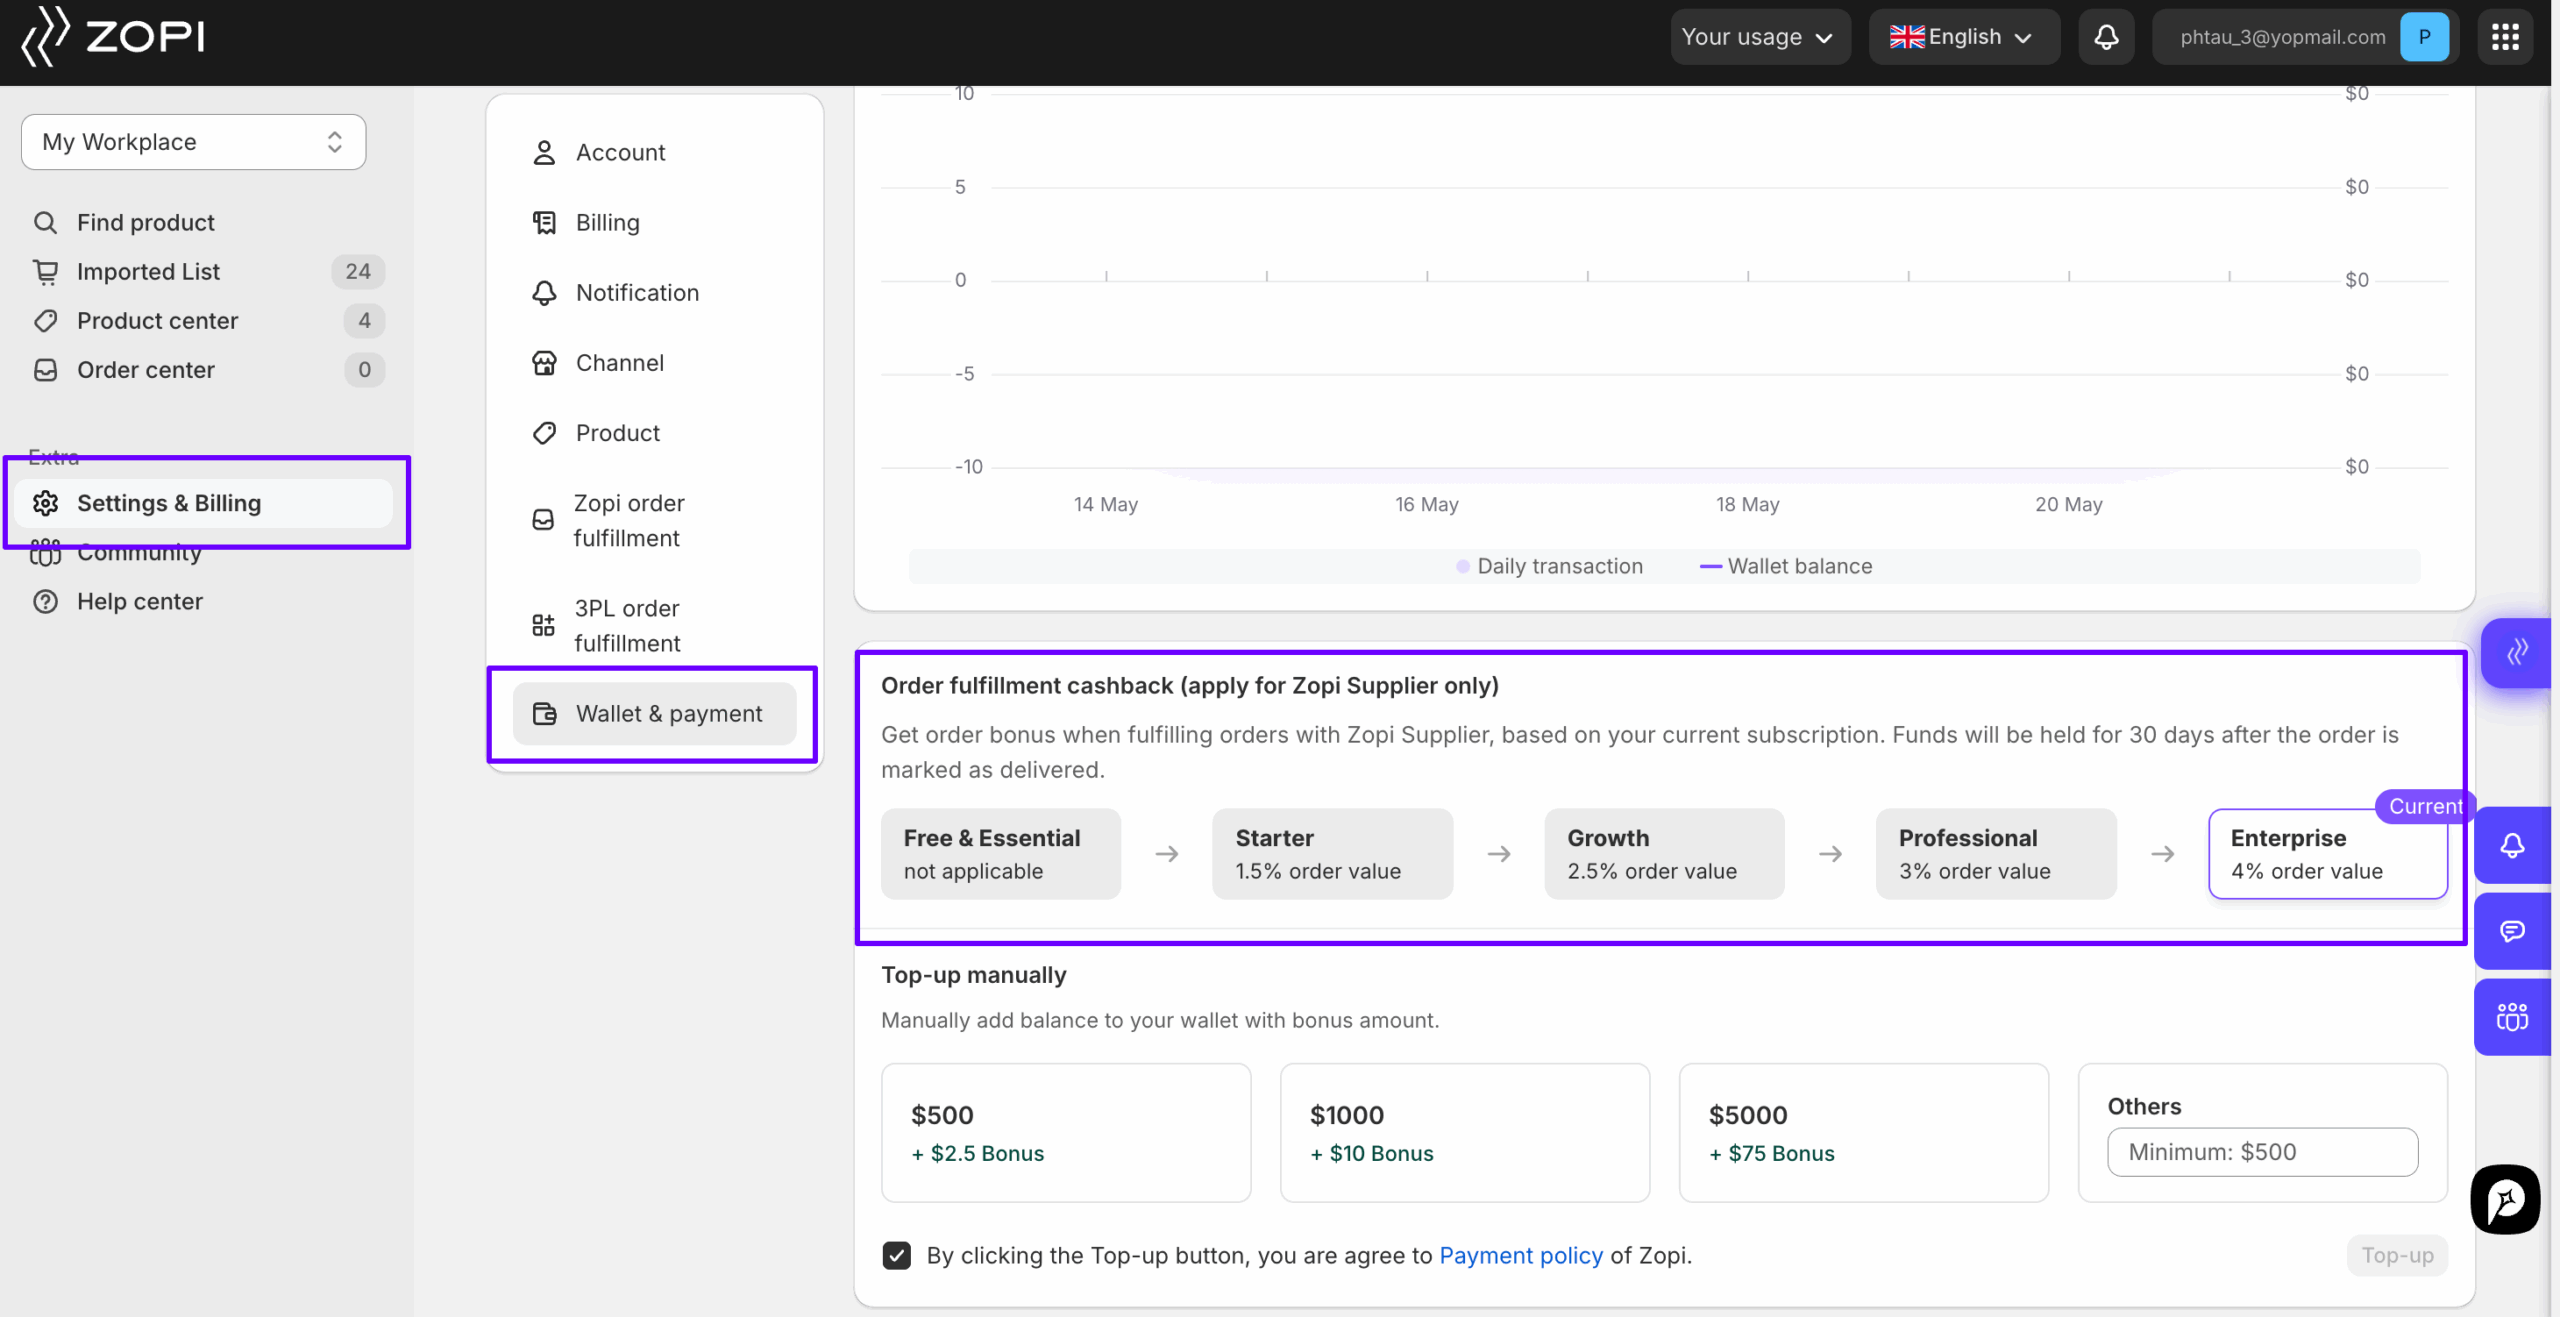Select the $5000 top-up option

click(x=1863, y=1133)
